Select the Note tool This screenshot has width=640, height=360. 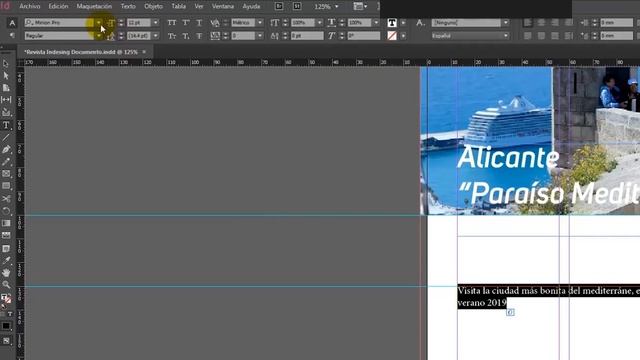[6, 248]
